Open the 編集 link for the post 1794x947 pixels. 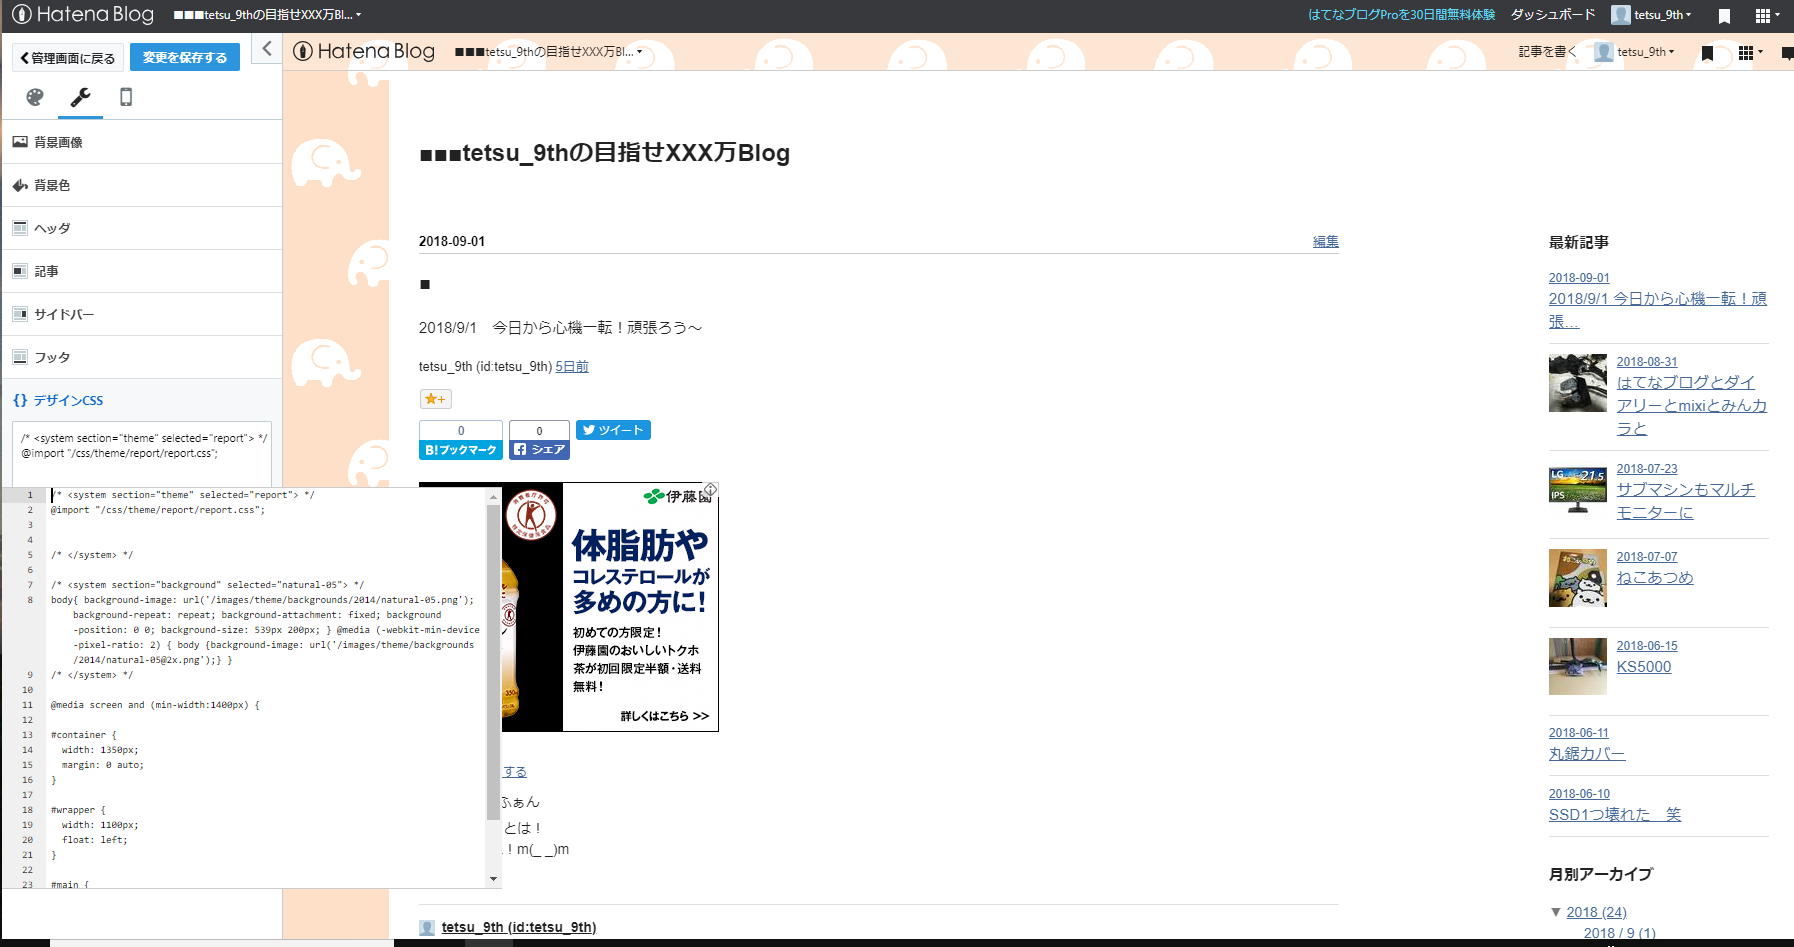click(1325, 240)
